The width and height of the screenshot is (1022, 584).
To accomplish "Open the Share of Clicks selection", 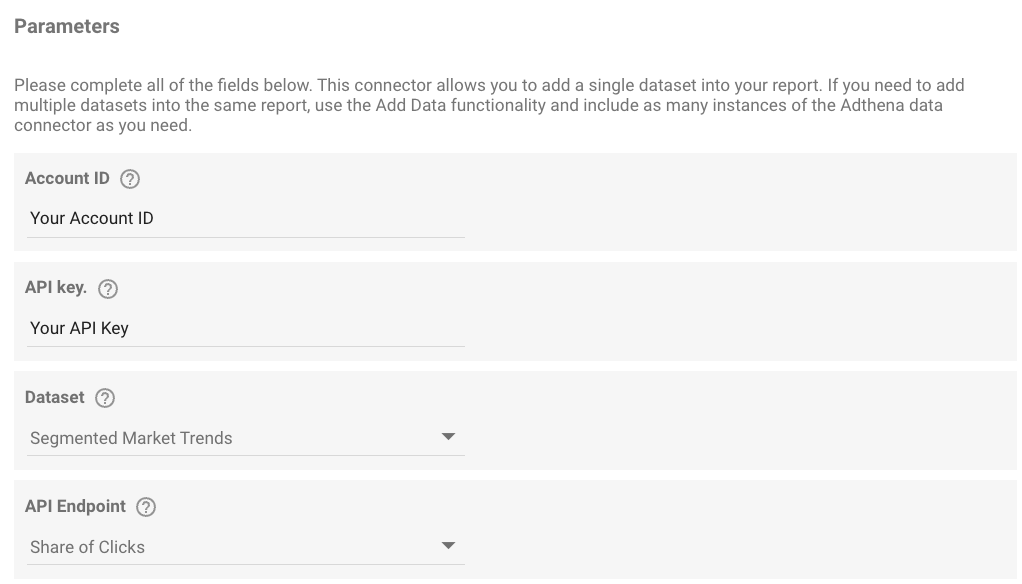I will coord(246,547).
